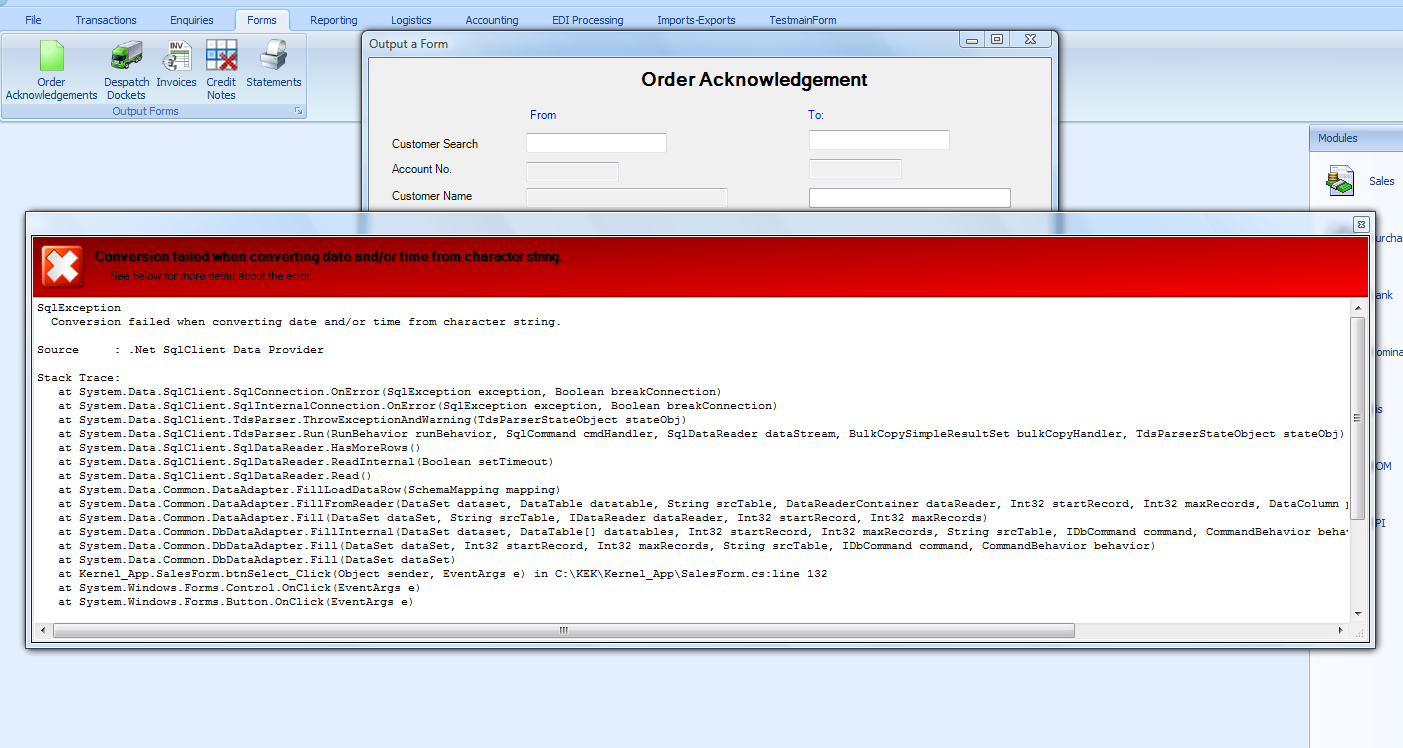The width and height of the screenshot is (1403, 748).
Task: Expand the Output Forms group launcher
Action: tap(298, 112)
